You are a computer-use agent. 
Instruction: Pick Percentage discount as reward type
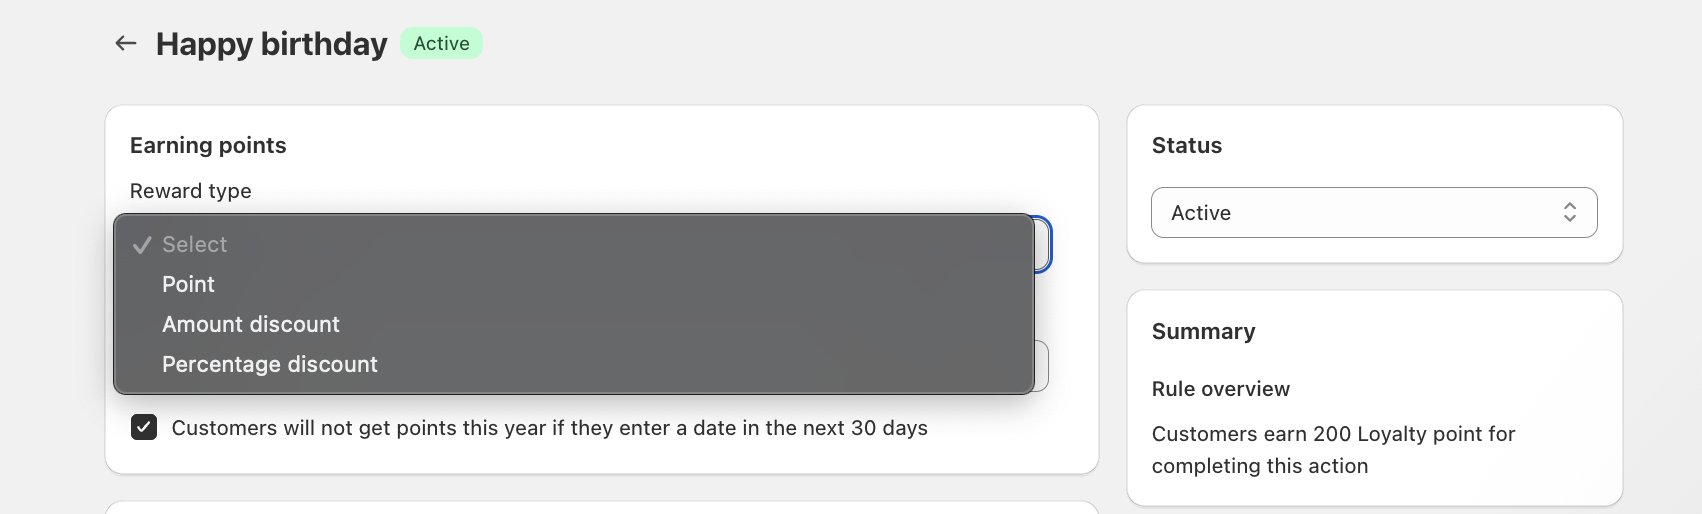pos(270,365)
